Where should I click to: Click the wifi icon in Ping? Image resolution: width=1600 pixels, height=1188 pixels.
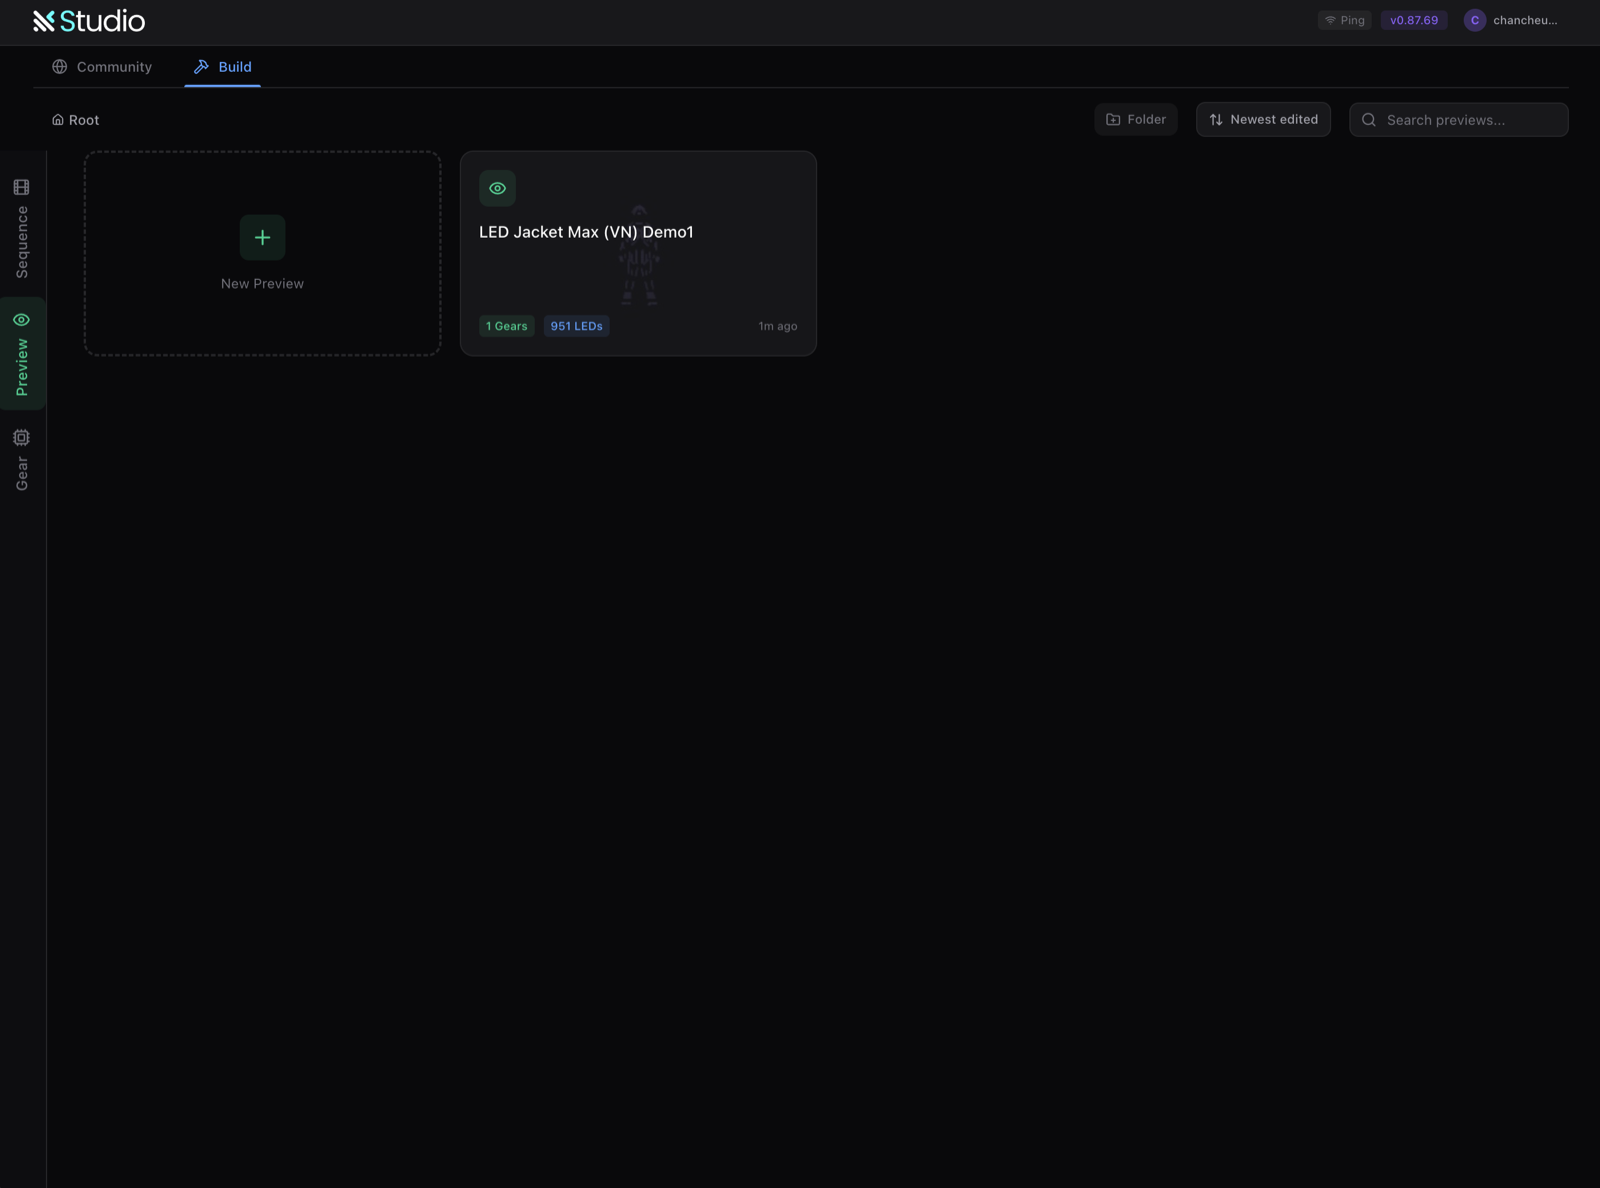[x=1330, y=20]
